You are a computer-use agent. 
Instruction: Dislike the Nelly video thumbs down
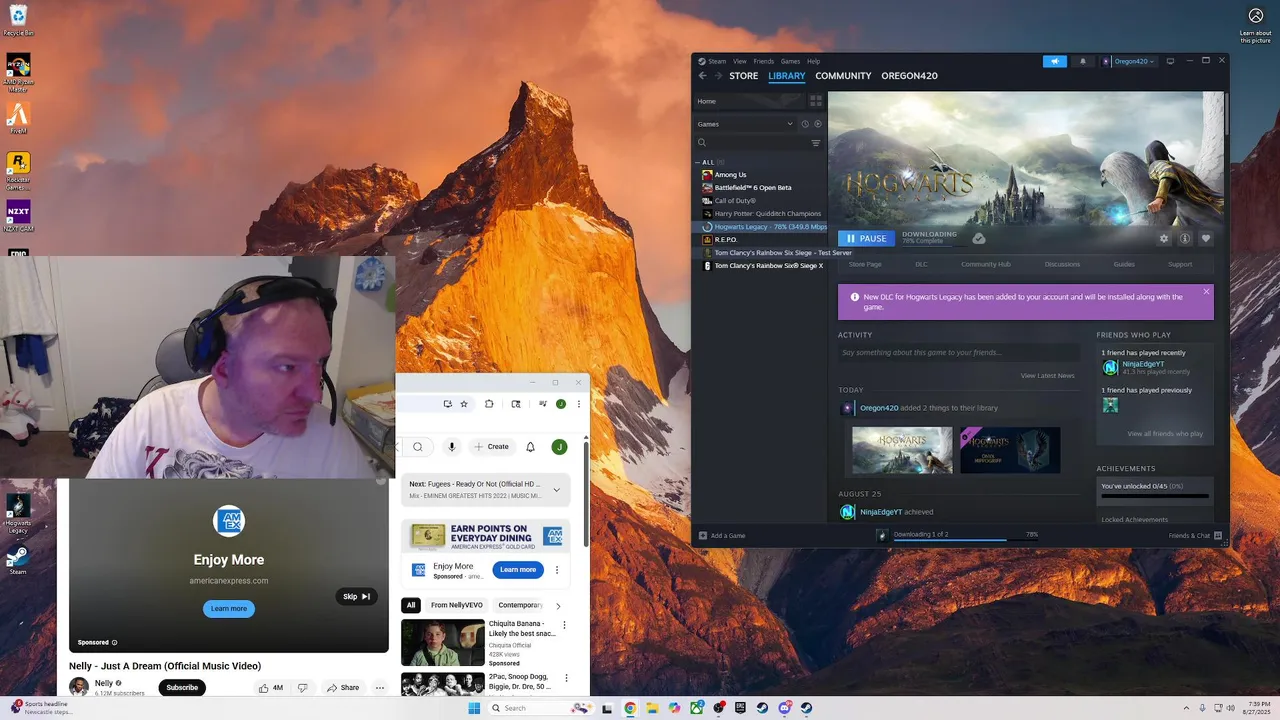click(303, 688)
